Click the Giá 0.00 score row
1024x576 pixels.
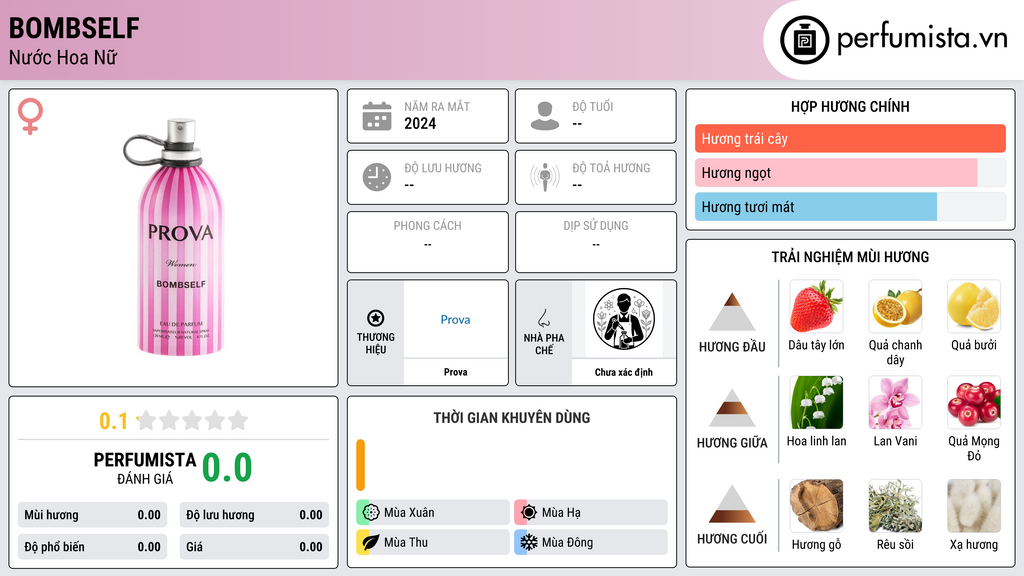pos(254,547)
